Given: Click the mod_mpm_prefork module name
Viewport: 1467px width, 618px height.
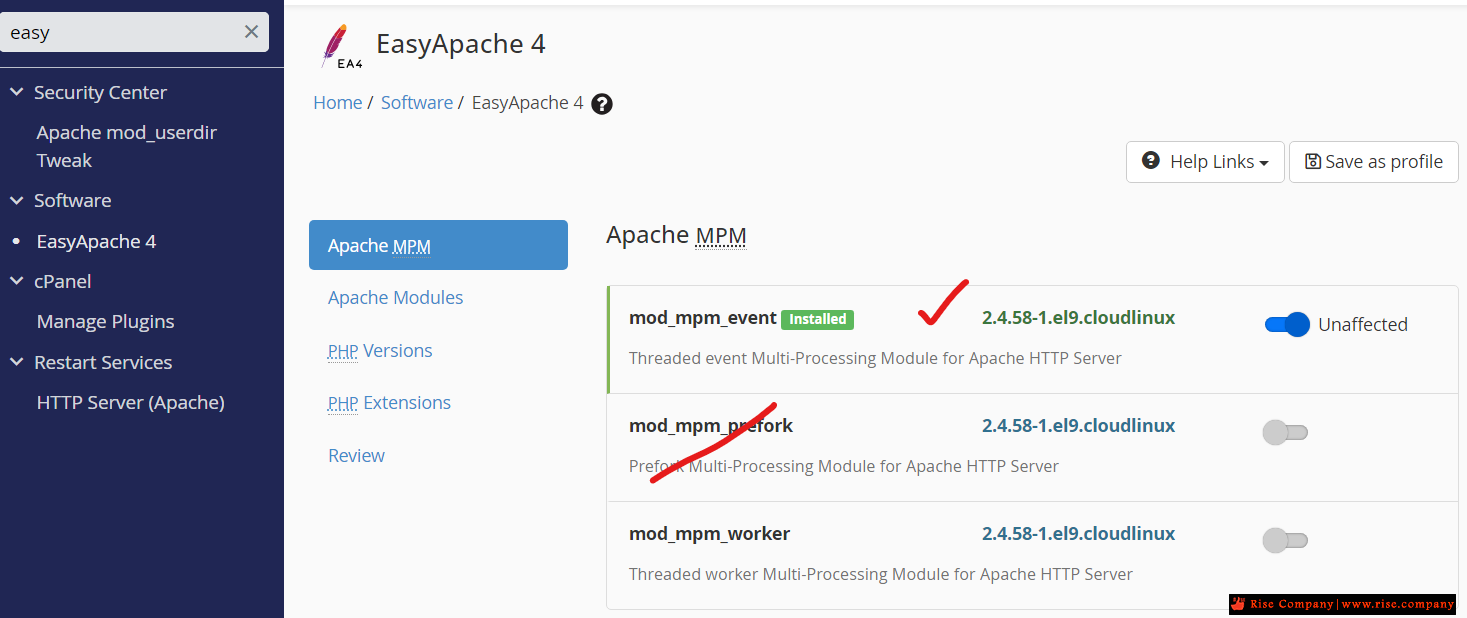Looking at the screenshot, I should pyautogui.click(x=711, y=426).
